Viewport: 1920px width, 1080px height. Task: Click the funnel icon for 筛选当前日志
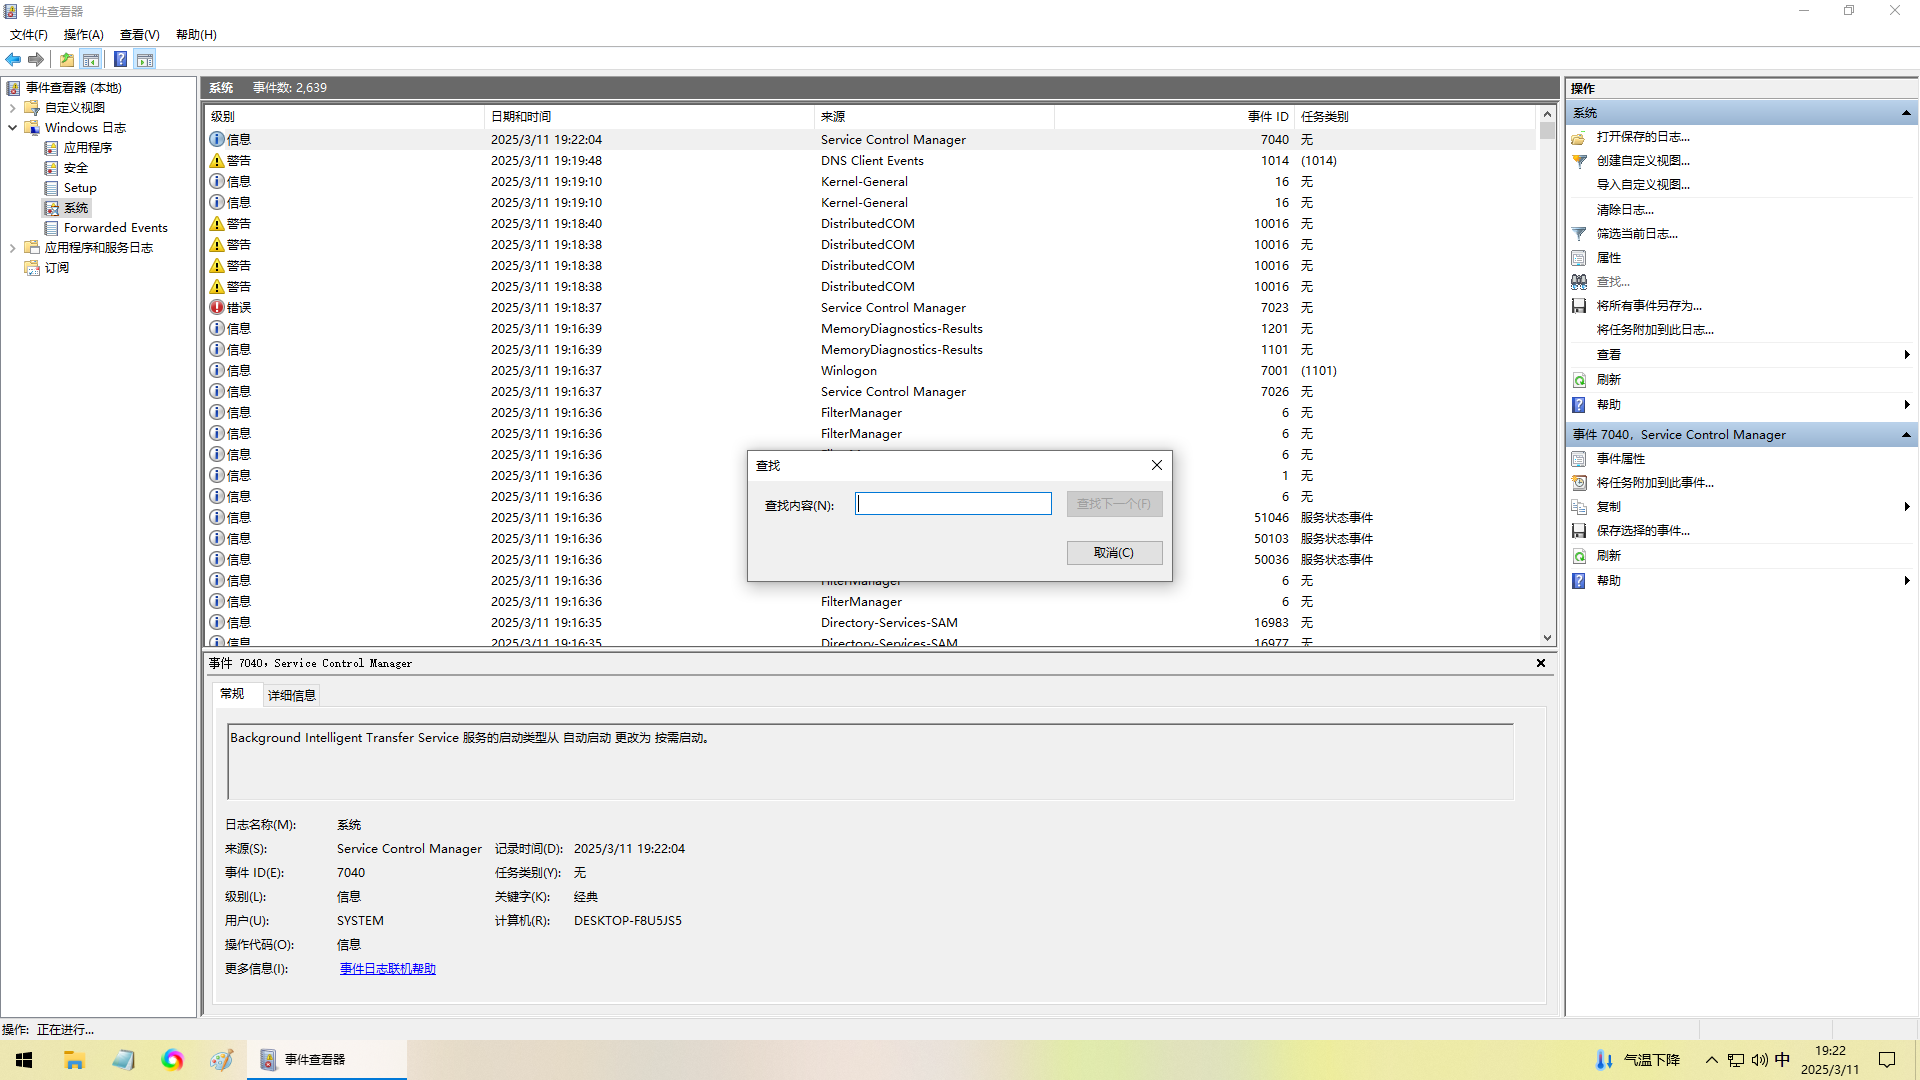(1579, 234)
